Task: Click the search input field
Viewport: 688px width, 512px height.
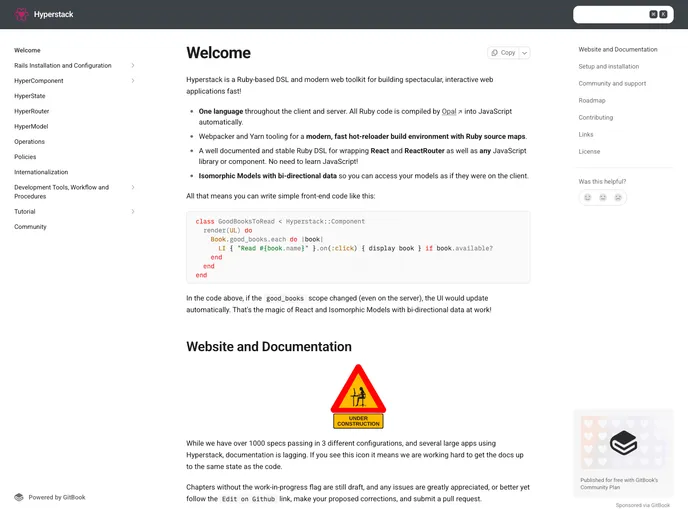Action: pos(623,14)
